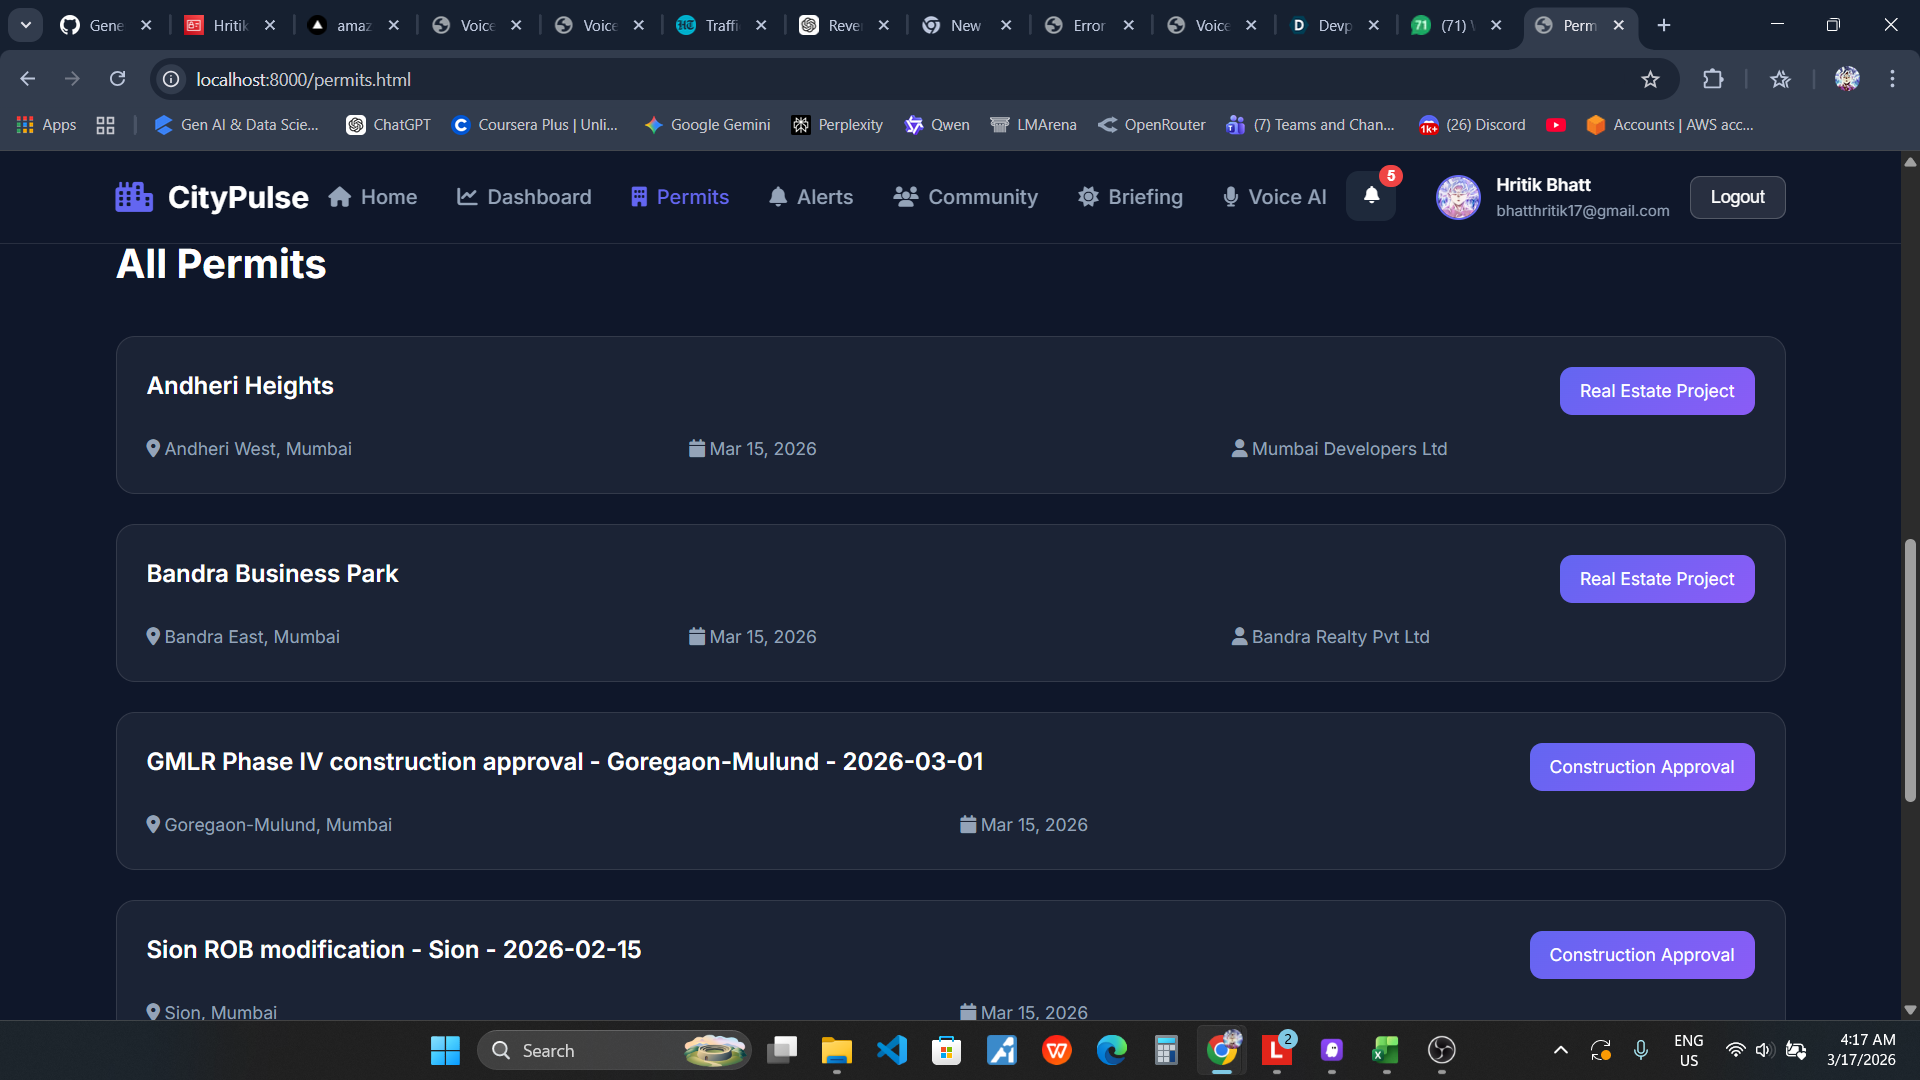Expand the system tray hidden icons chevron
The image size is (1920, 1080).
(1560, 1050)
